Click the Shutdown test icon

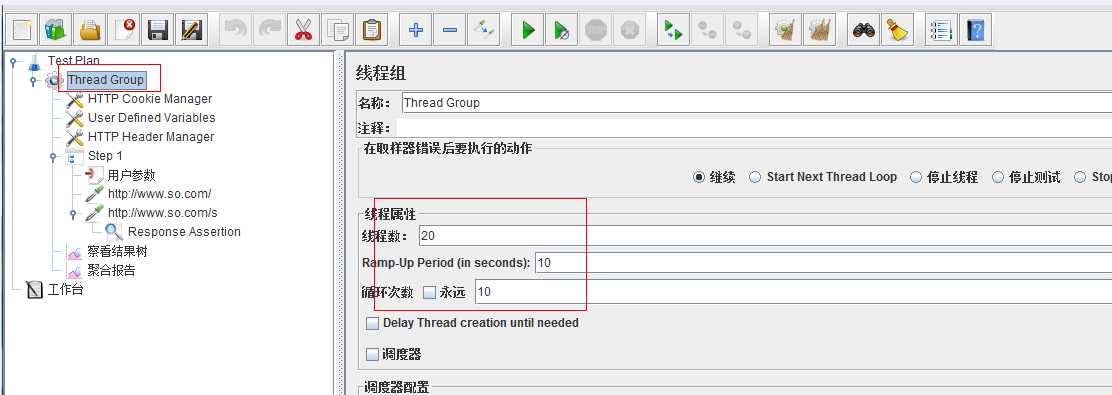click(x=630, y=30)
